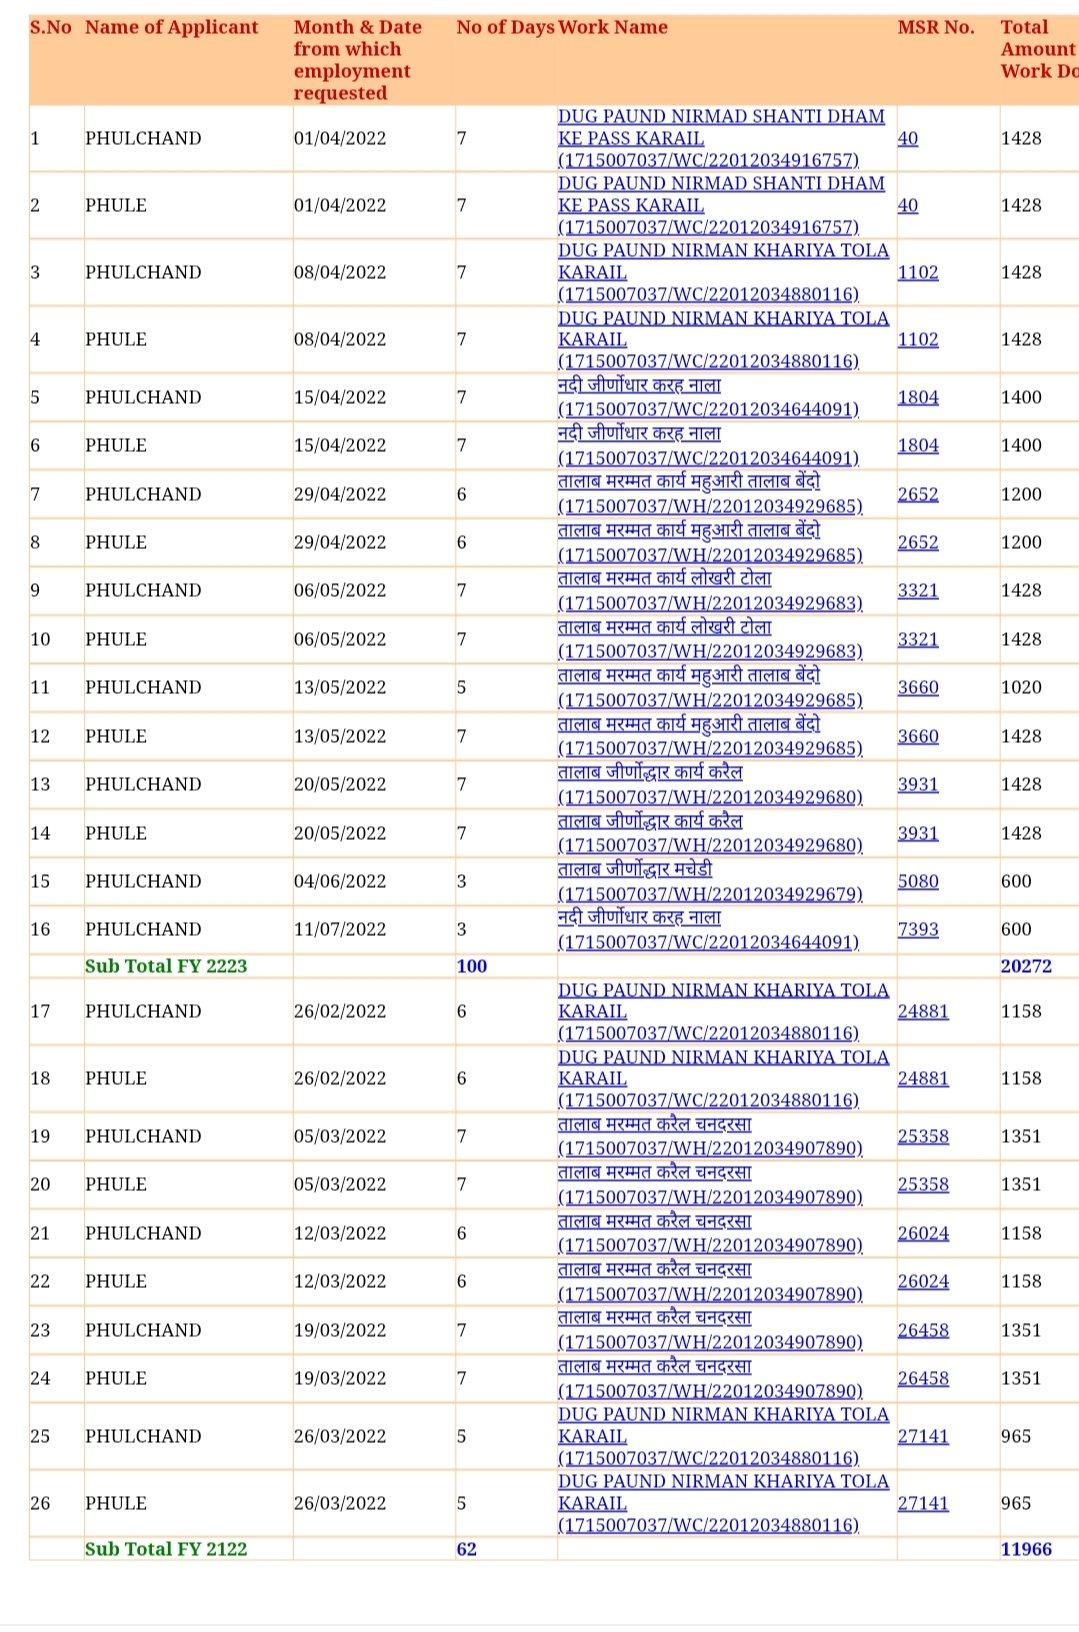
Task: Open MSR No. 5080 link
Action: 917,881
